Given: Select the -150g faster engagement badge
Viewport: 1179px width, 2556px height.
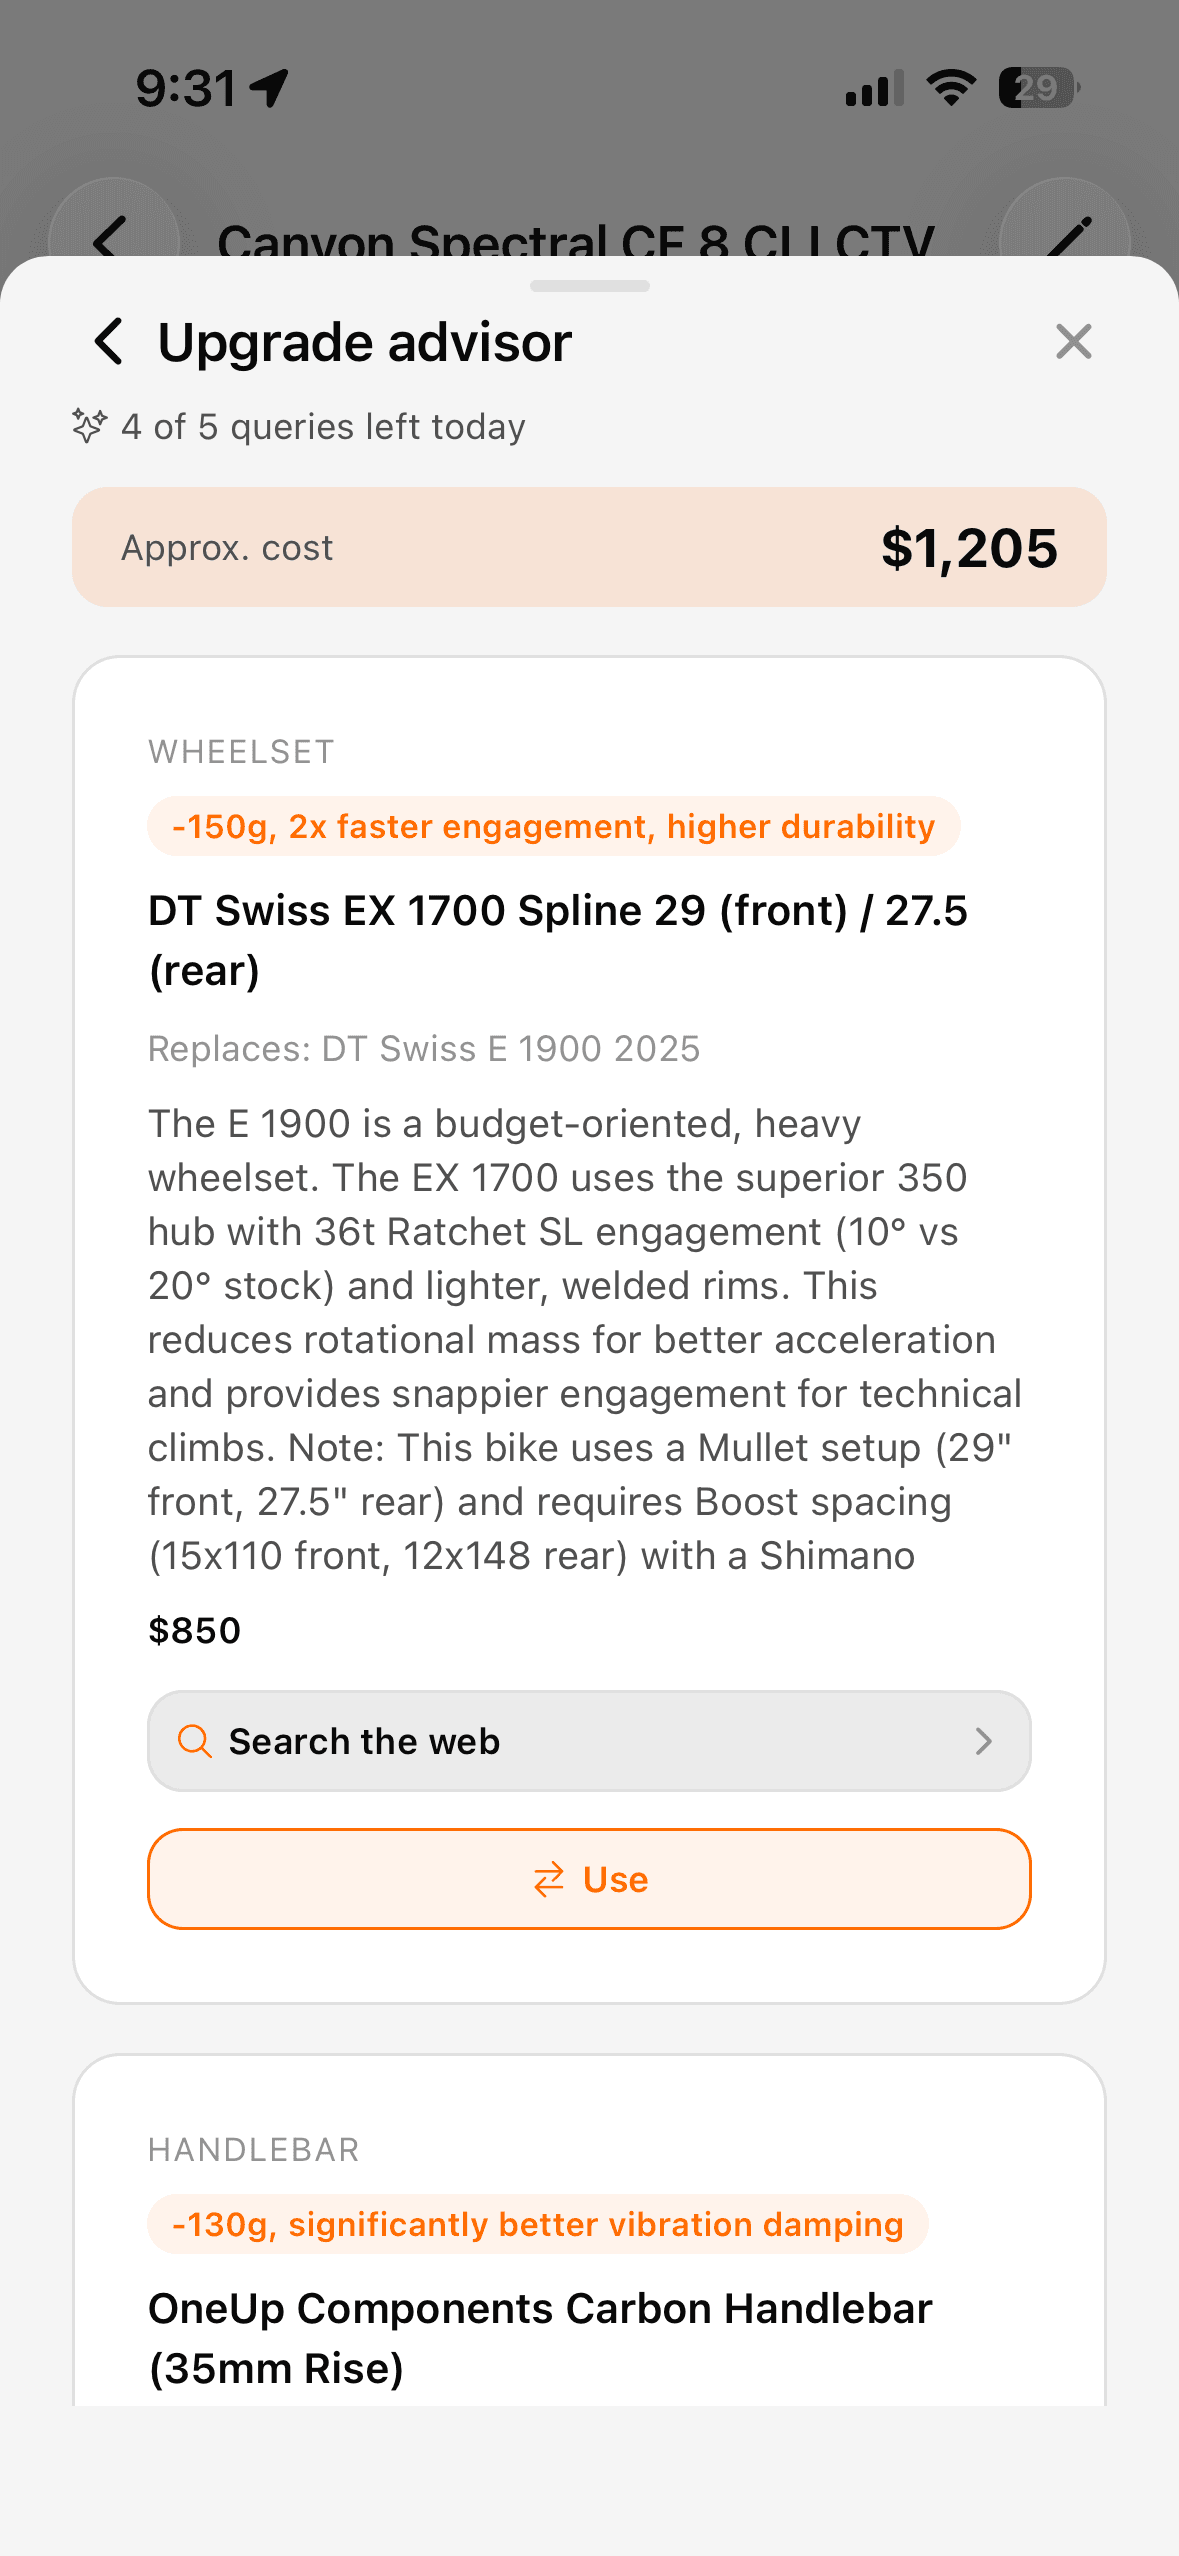Looking at the screenshot, I should (554, 826).
